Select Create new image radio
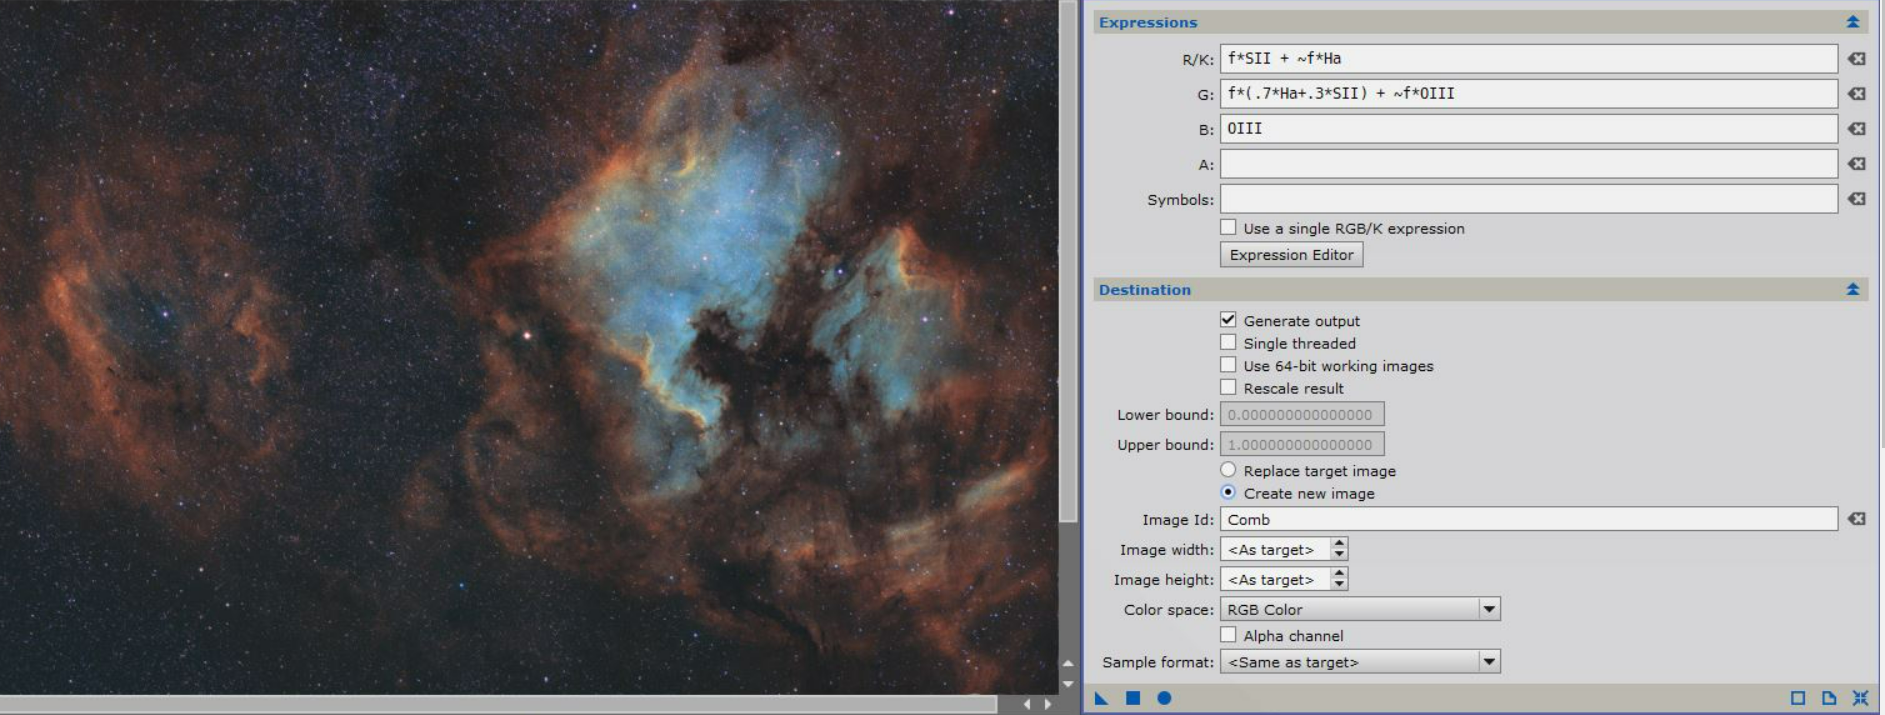 tap(1228, 492)
